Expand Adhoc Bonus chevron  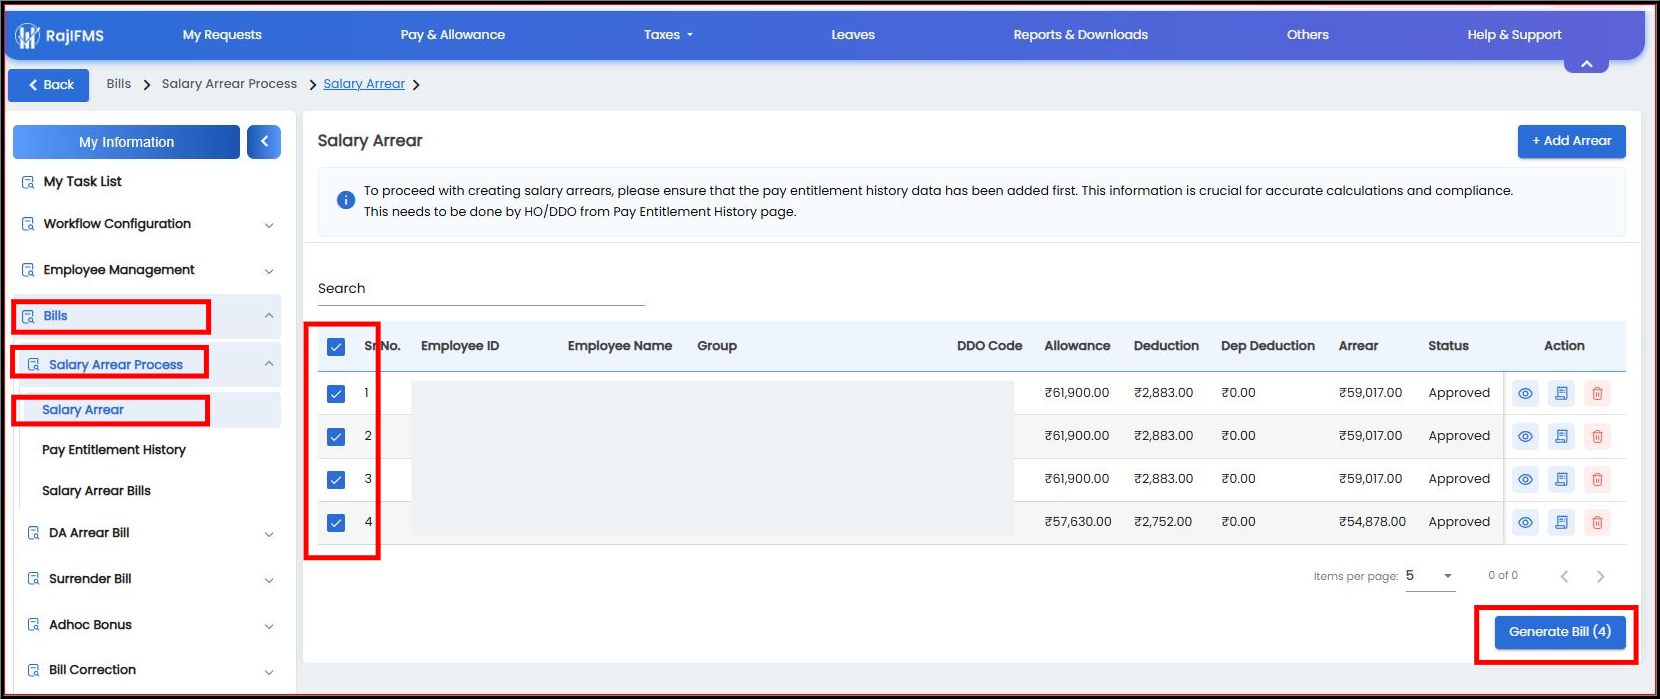click(269, 626)
